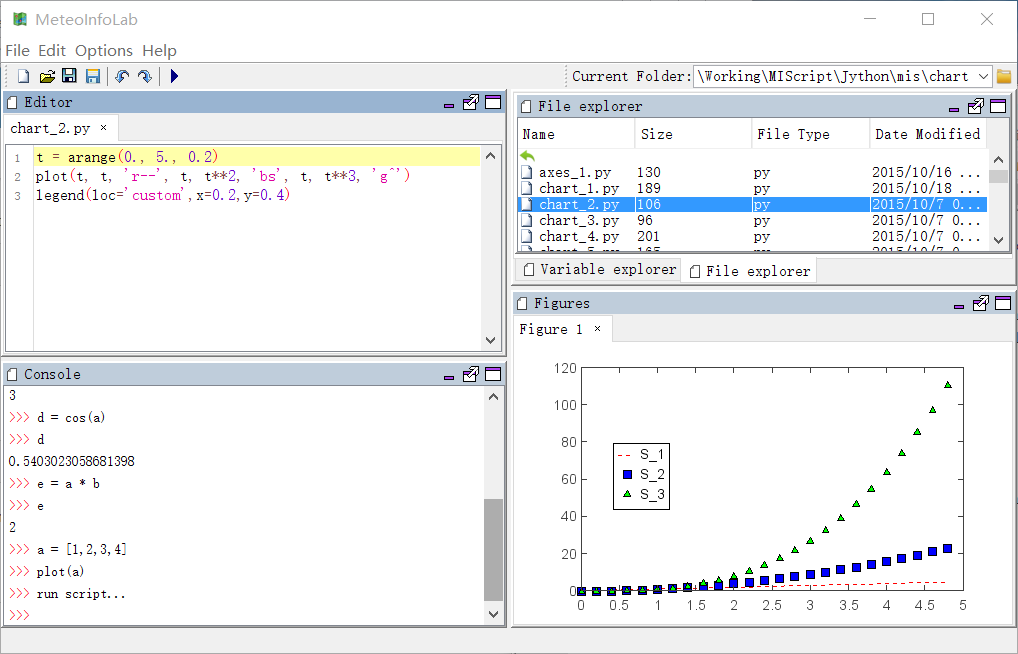1018x654 pixels.
Task: Redo the last undone edit
Action: [145, 76]
